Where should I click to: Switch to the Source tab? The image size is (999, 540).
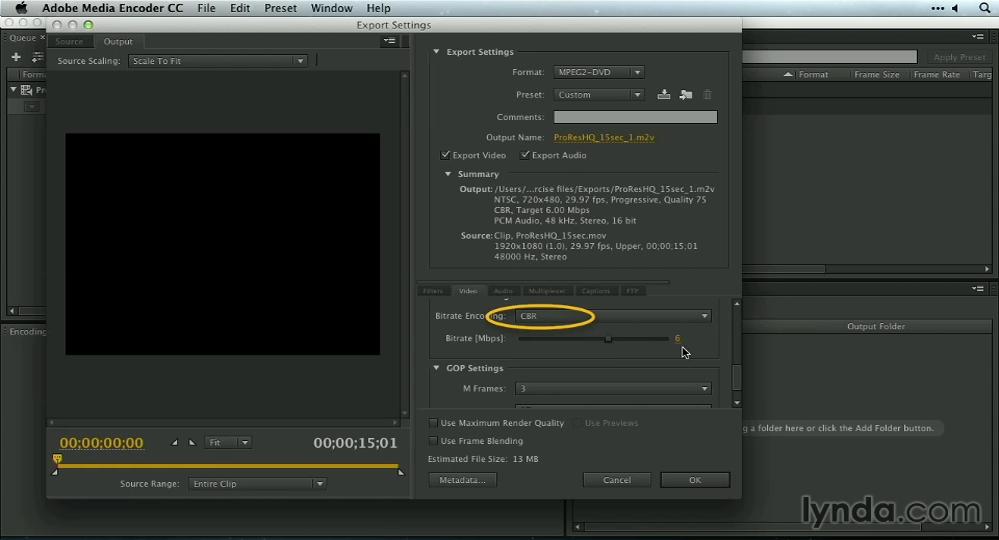pos(70,41)
